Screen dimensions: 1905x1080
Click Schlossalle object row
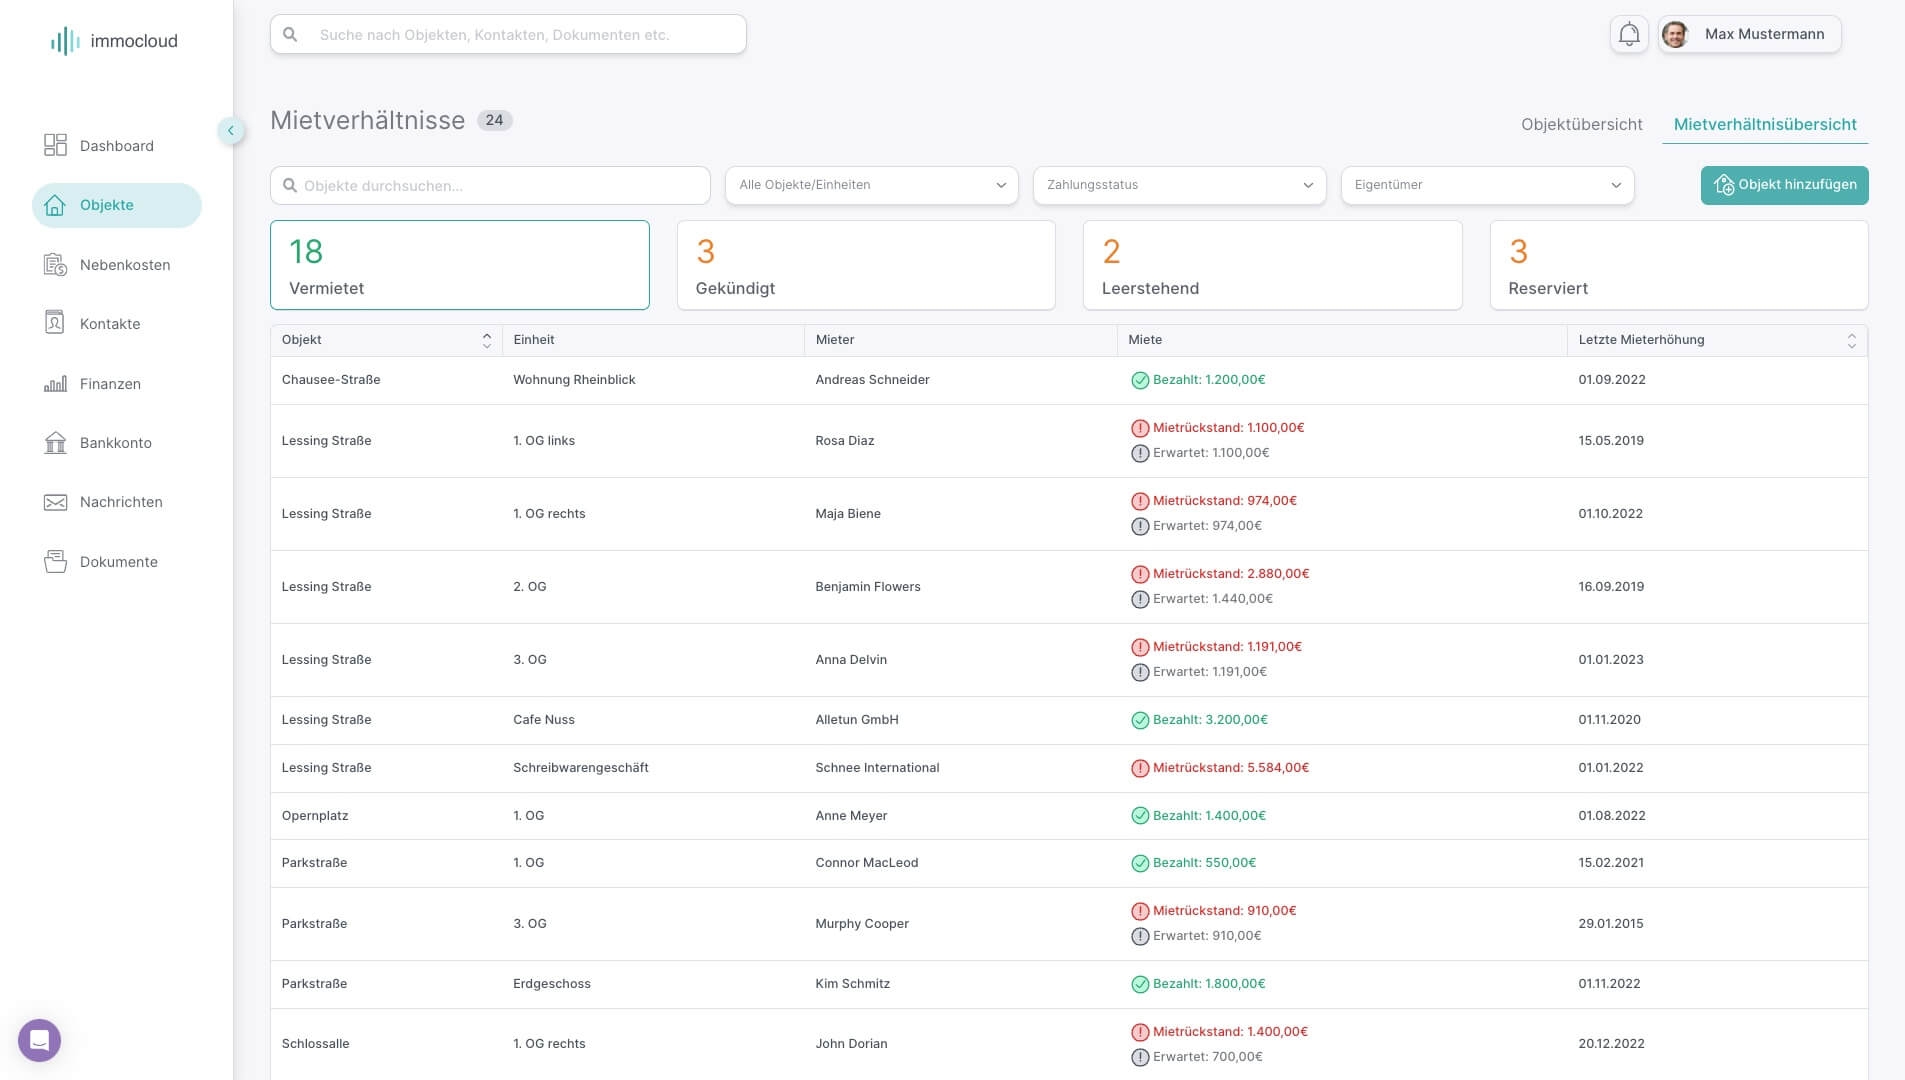pyautogui.click(x=1068, y=1044)
